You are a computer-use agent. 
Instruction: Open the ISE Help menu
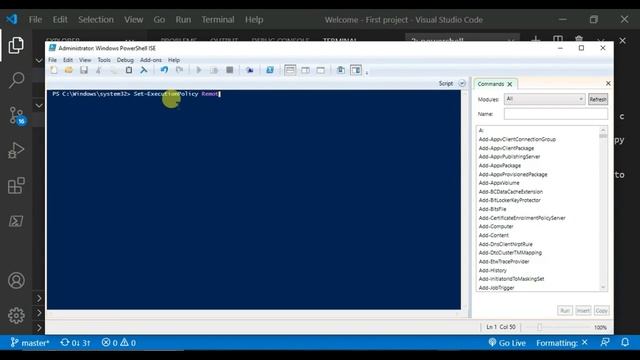174,60
